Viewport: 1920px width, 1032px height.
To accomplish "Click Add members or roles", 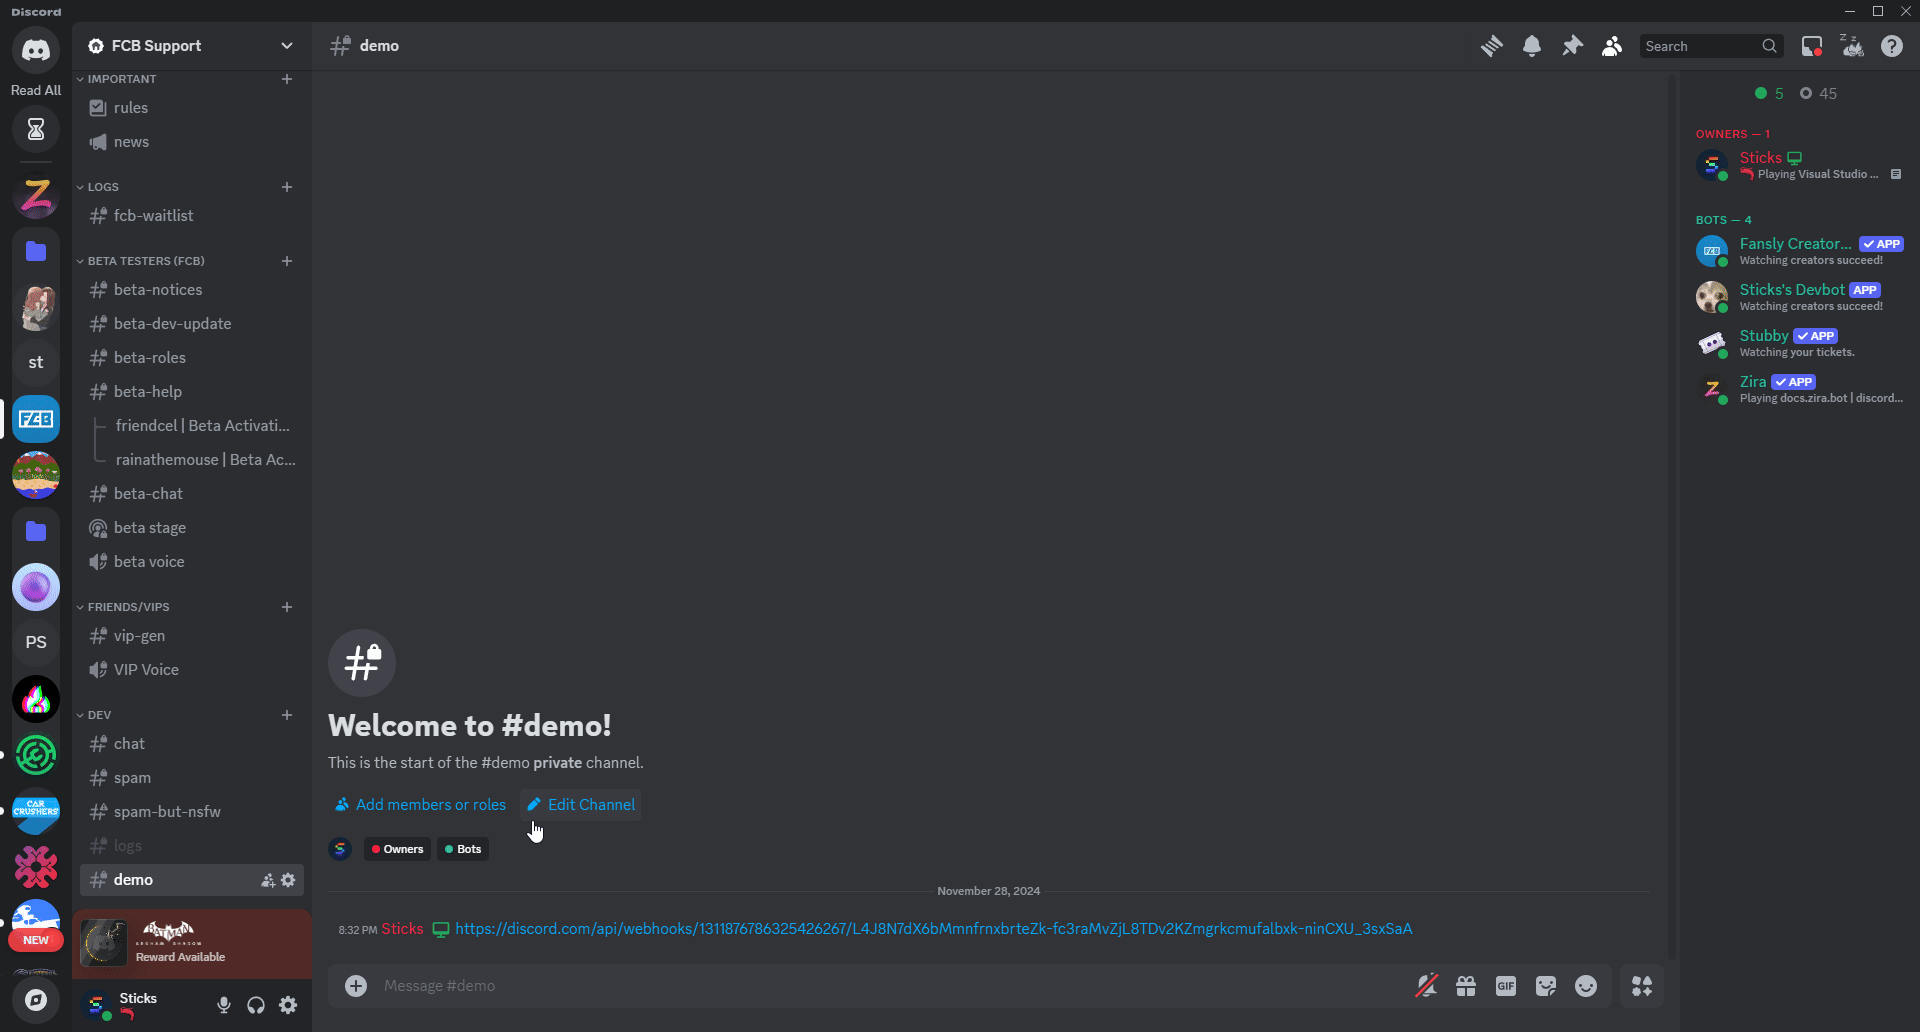I will coord(419,804).
